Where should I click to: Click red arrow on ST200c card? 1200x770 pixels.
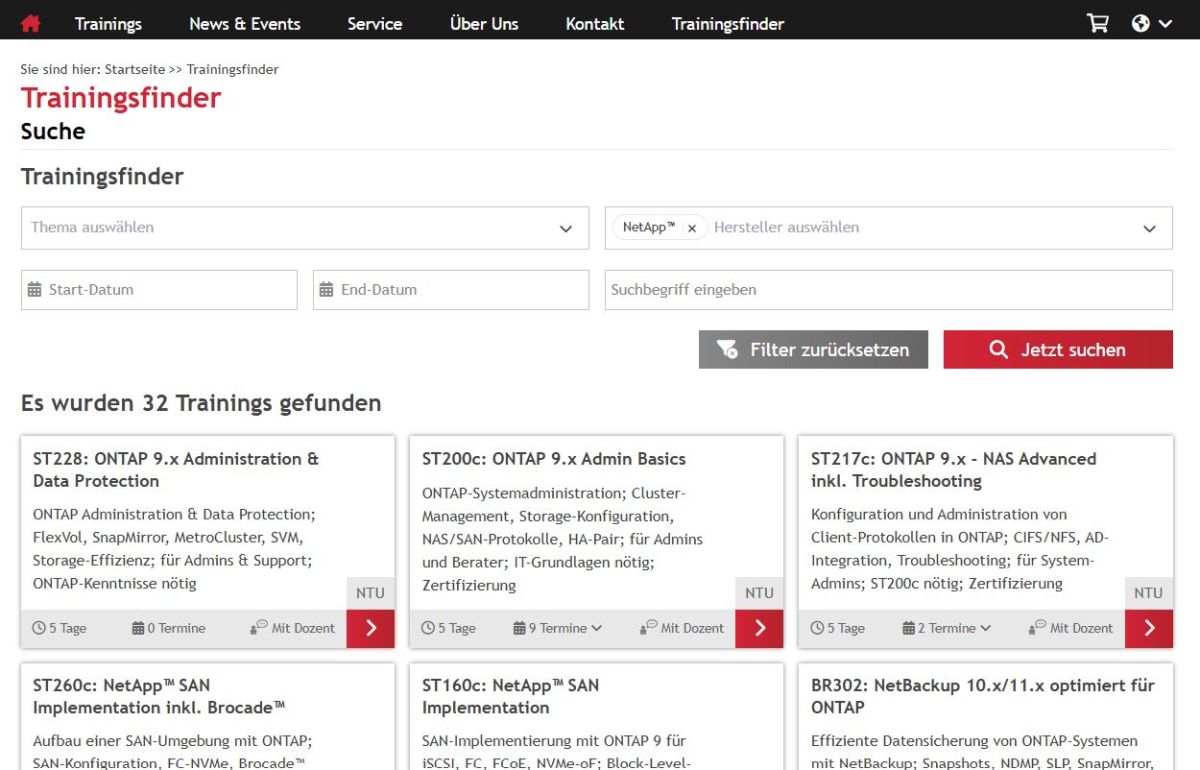point(760,628)
